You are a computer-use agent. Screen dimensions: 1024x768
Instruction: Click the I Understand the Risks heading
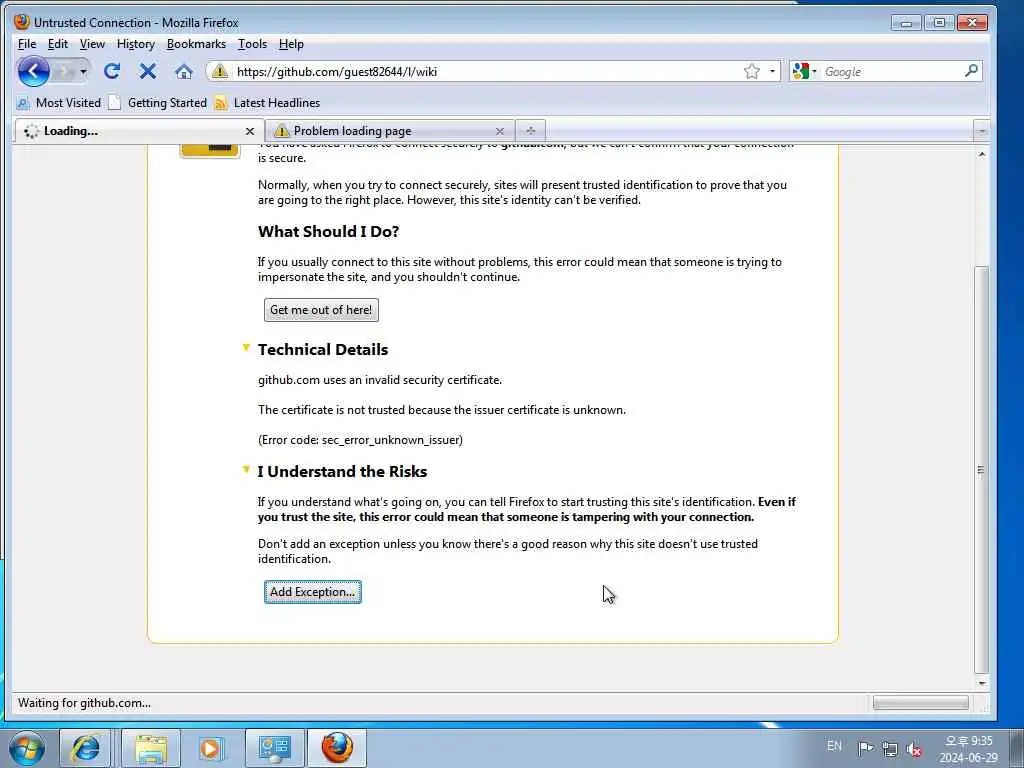(x=342, y=472)
